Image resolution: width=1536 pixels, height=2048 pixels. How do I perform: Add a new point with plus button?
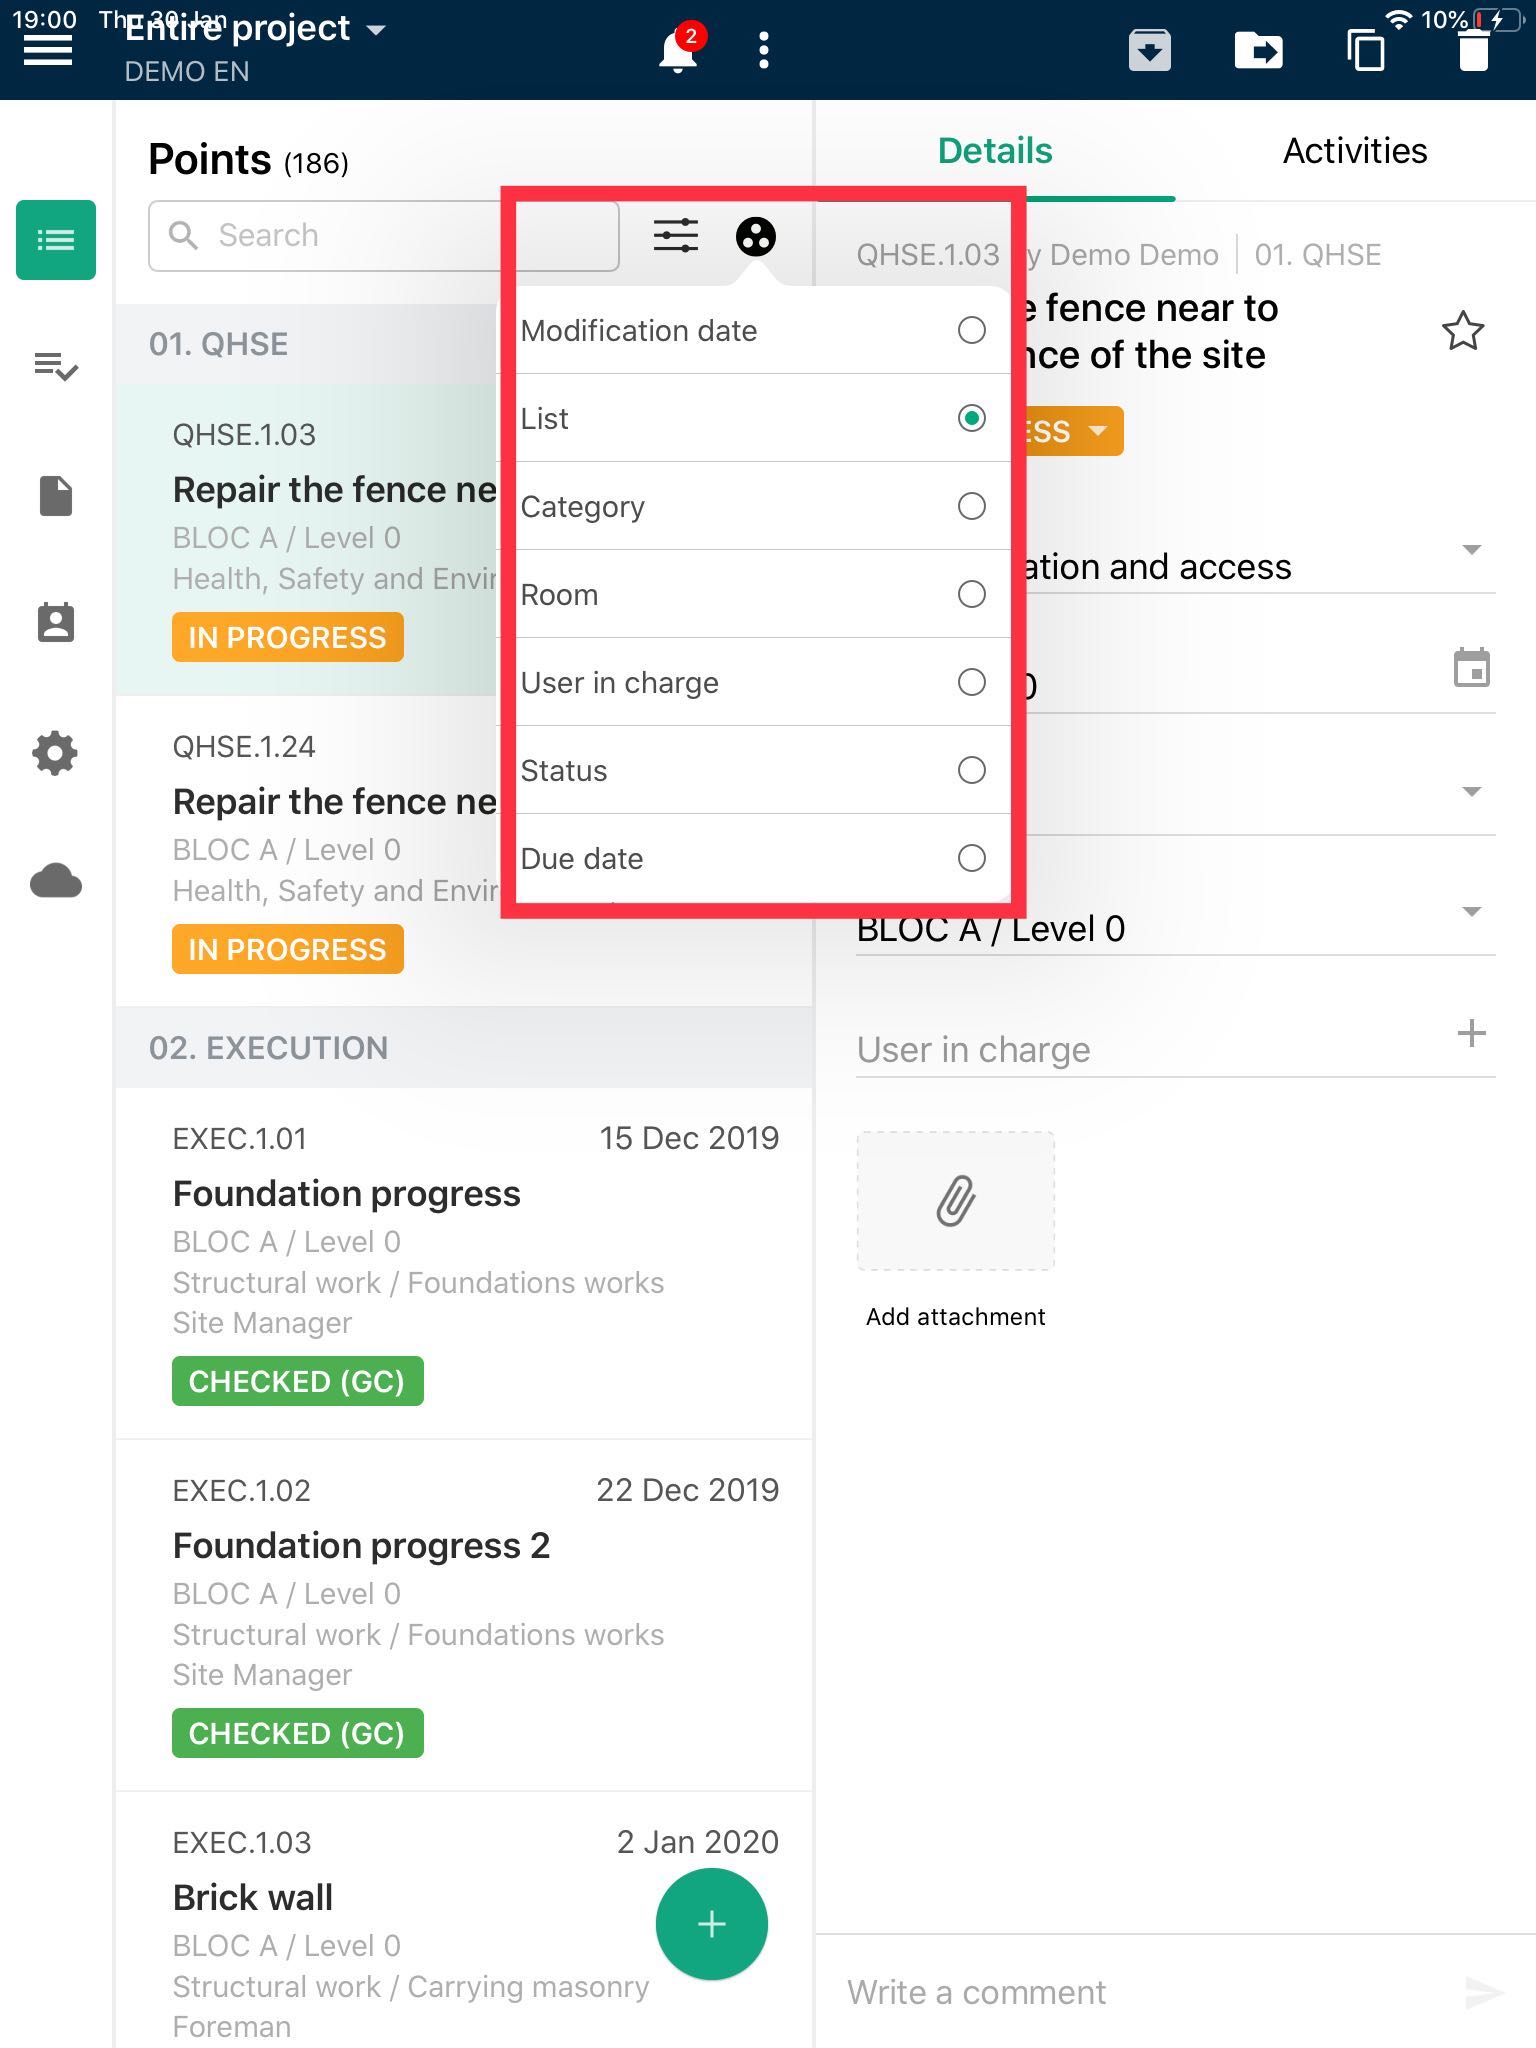(712, 1924)
